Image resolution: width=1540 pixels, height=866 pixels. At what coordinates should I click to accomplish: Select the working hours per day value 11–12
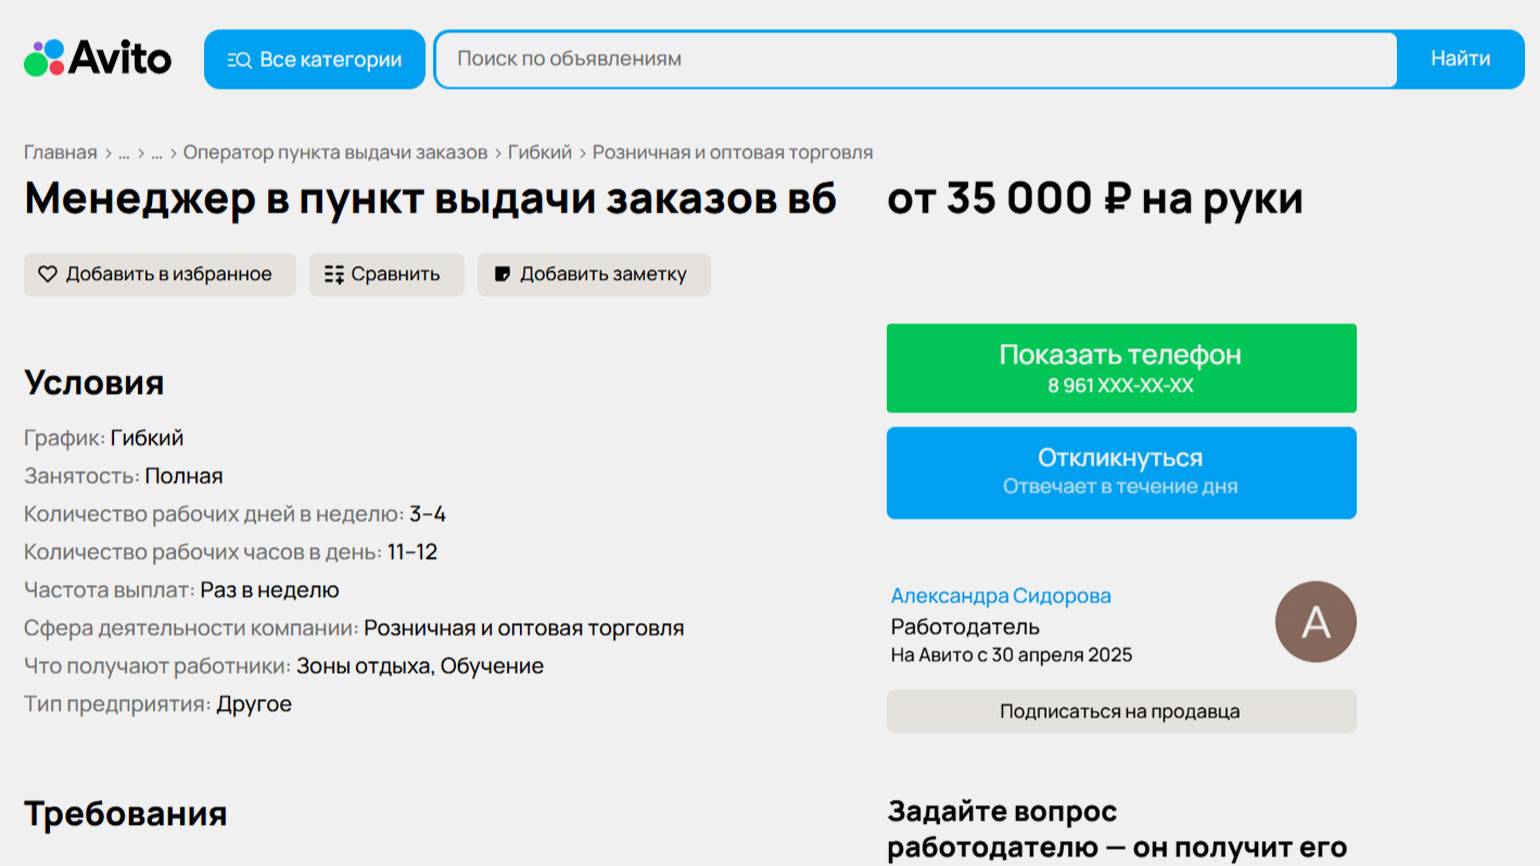412,552
